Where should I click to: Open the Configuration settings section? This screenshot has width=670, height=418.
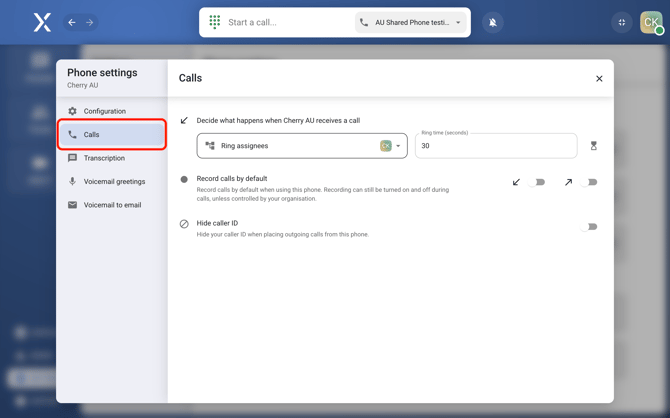tap(112, 111)
